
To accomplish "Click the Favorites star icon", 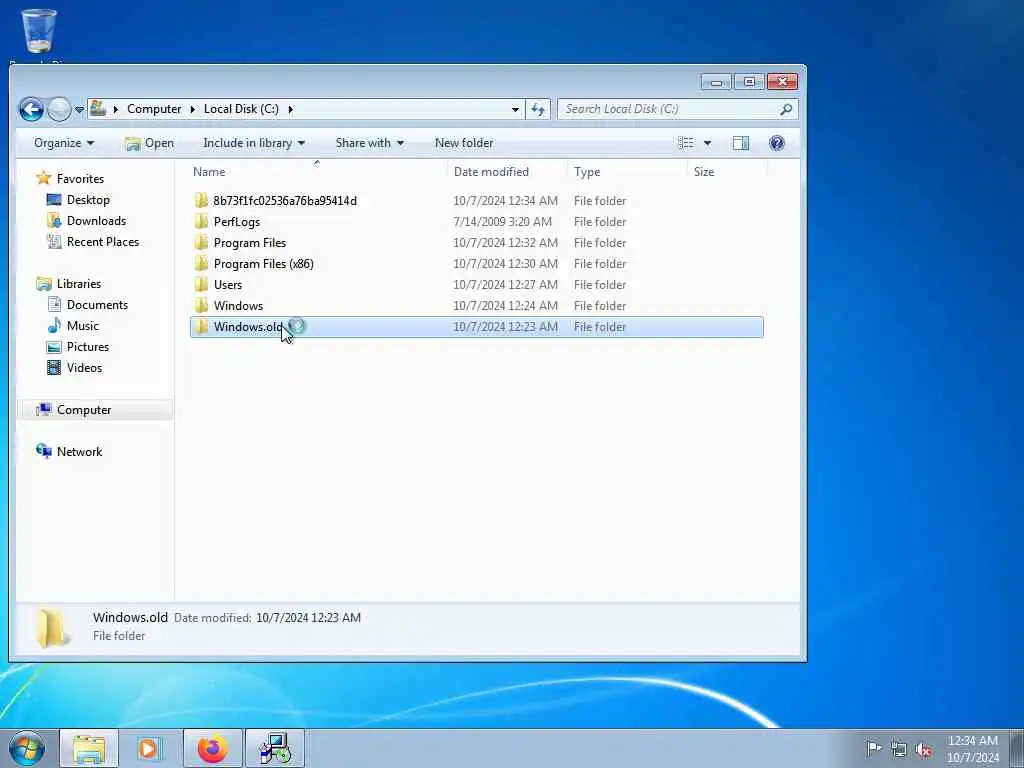I will click(x=44, y=178).
